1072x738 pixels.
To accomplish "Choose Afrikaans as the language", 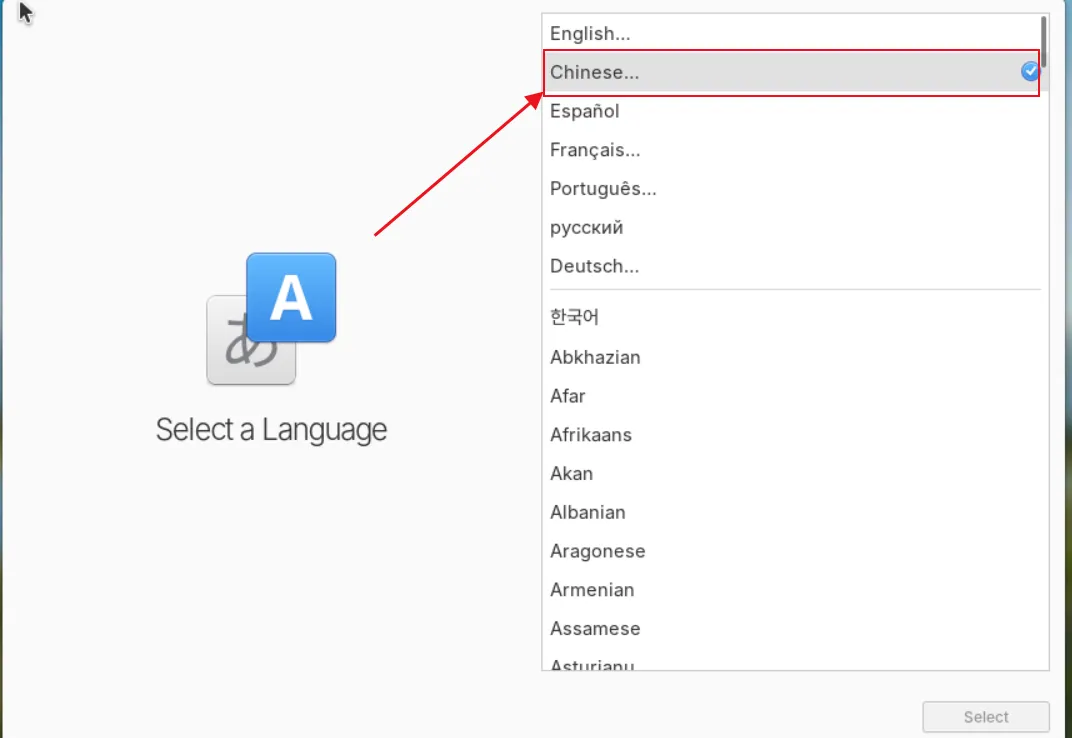I will coord(591,435).
